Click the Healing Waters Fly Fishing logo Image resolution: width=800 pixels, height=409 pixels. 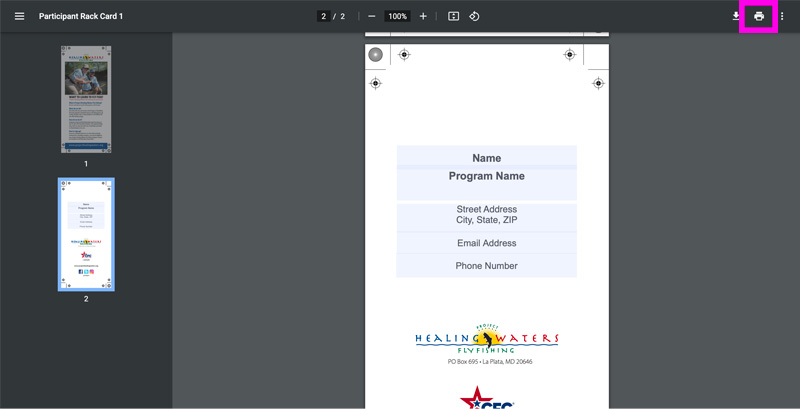487,339
